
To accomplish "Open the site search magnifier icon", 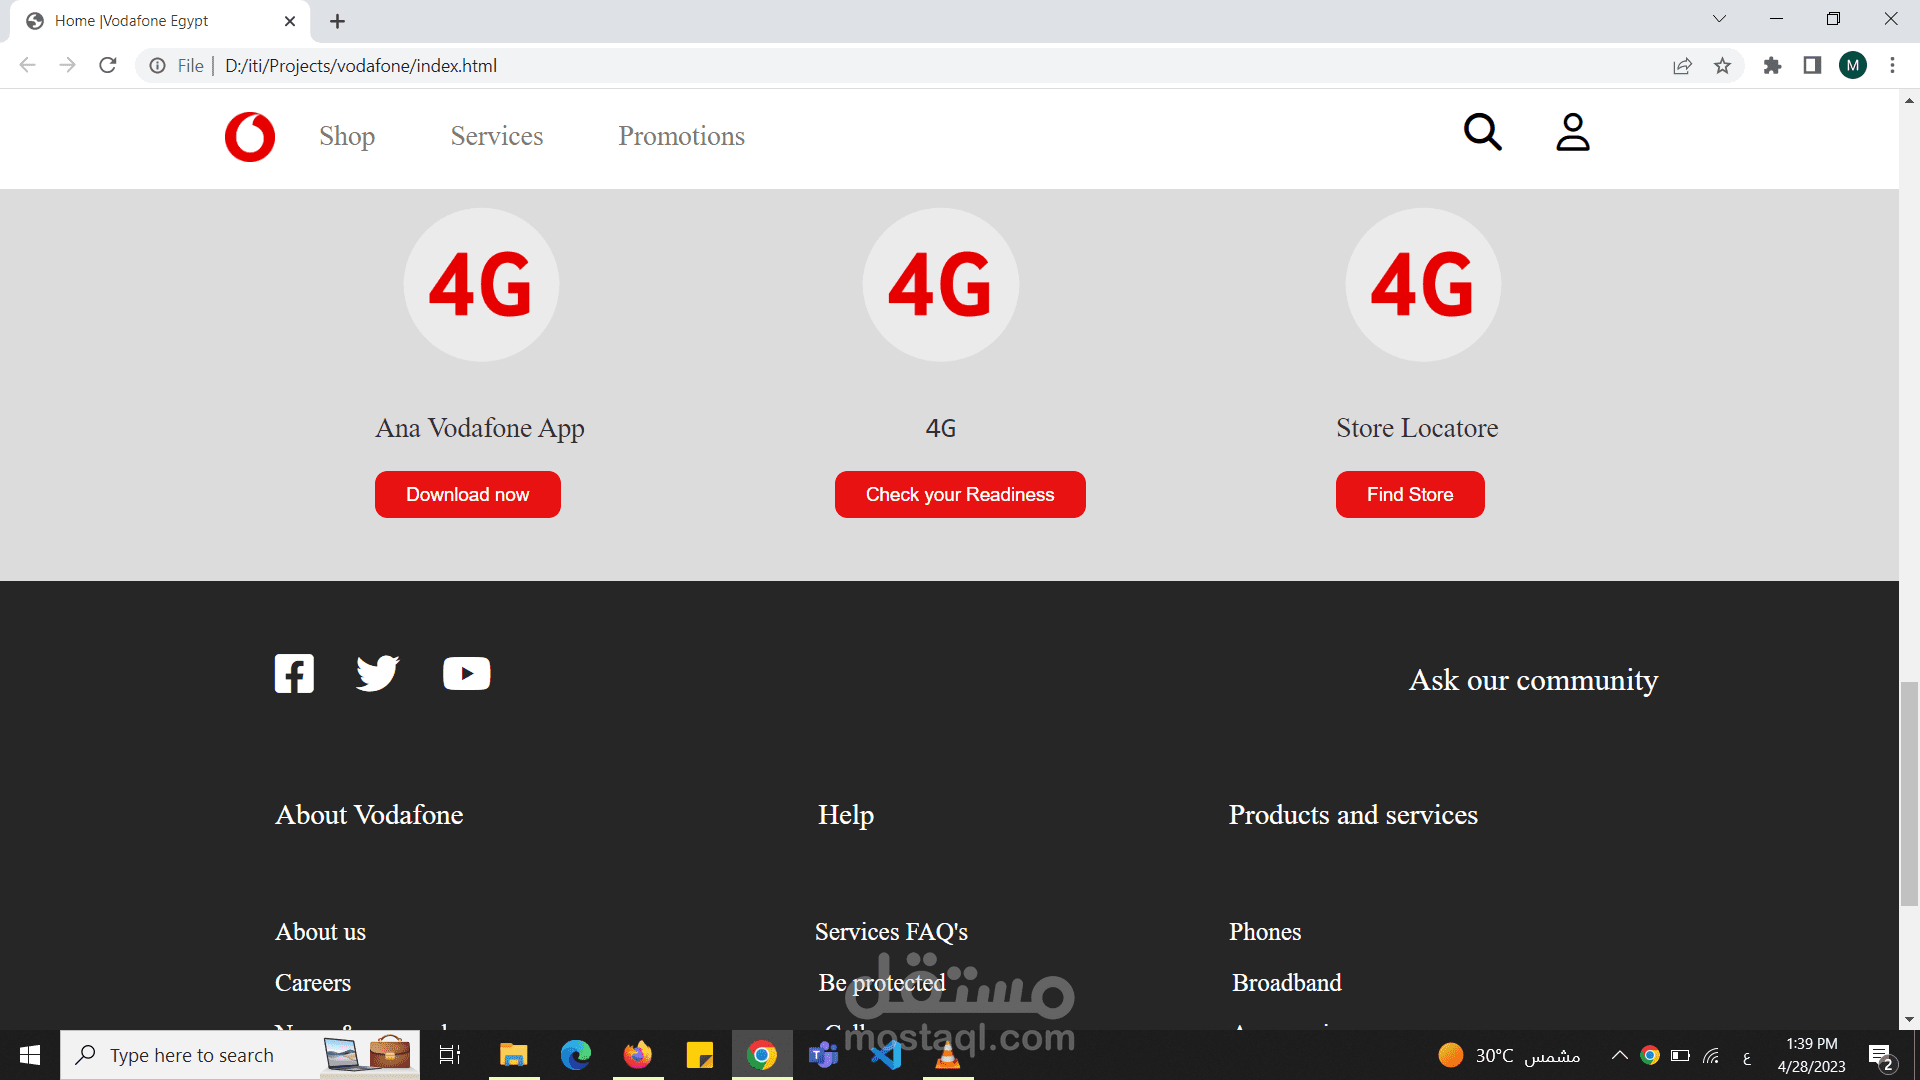I will point(1482,132).
